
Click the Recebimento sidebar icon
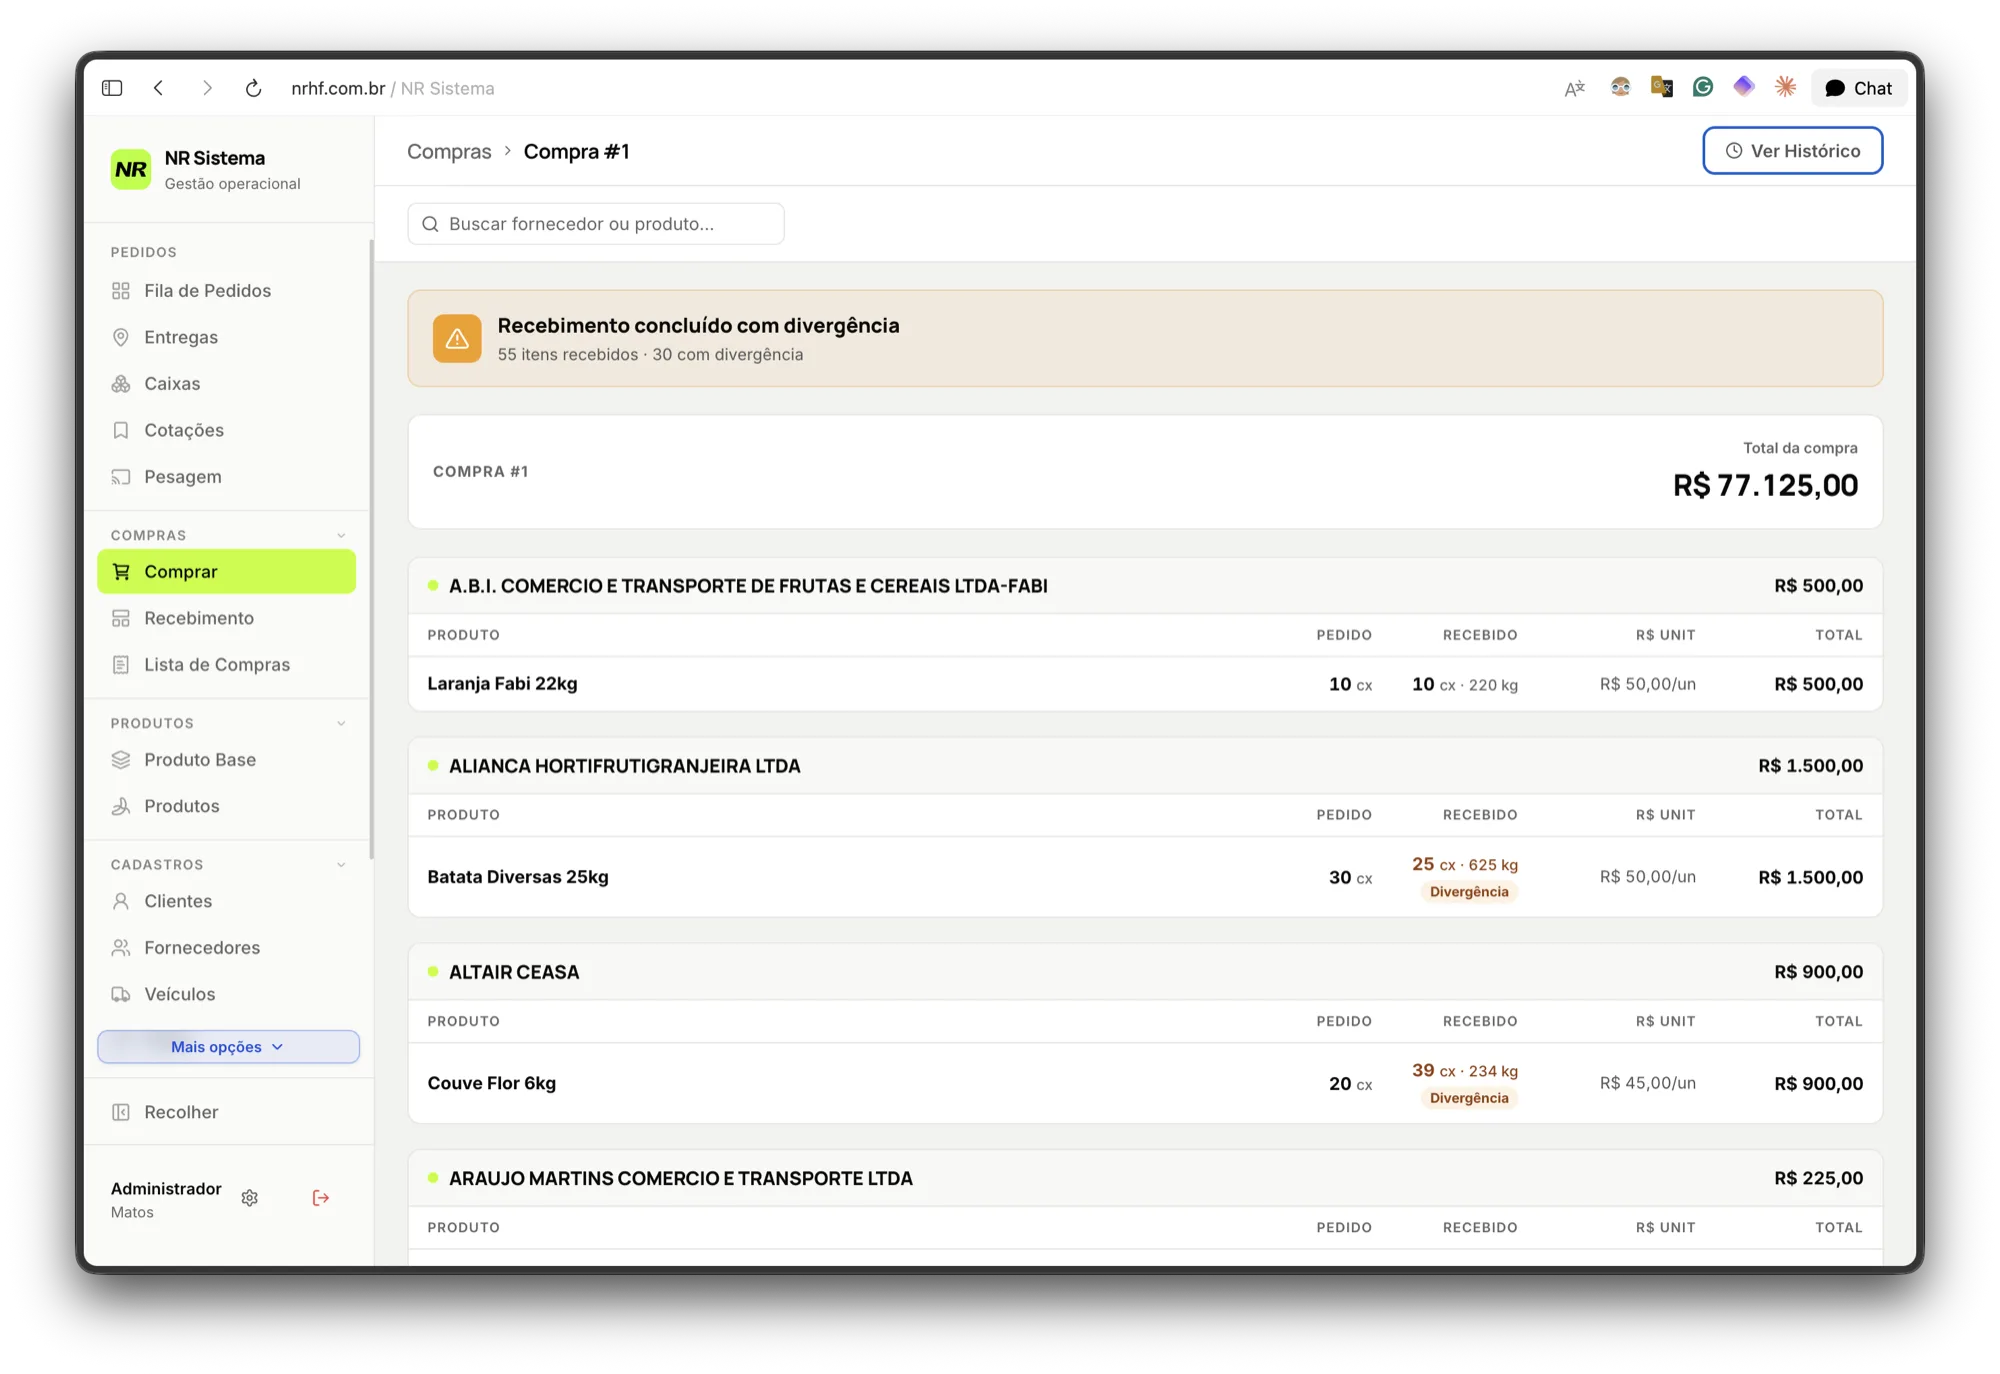point(121,618)
